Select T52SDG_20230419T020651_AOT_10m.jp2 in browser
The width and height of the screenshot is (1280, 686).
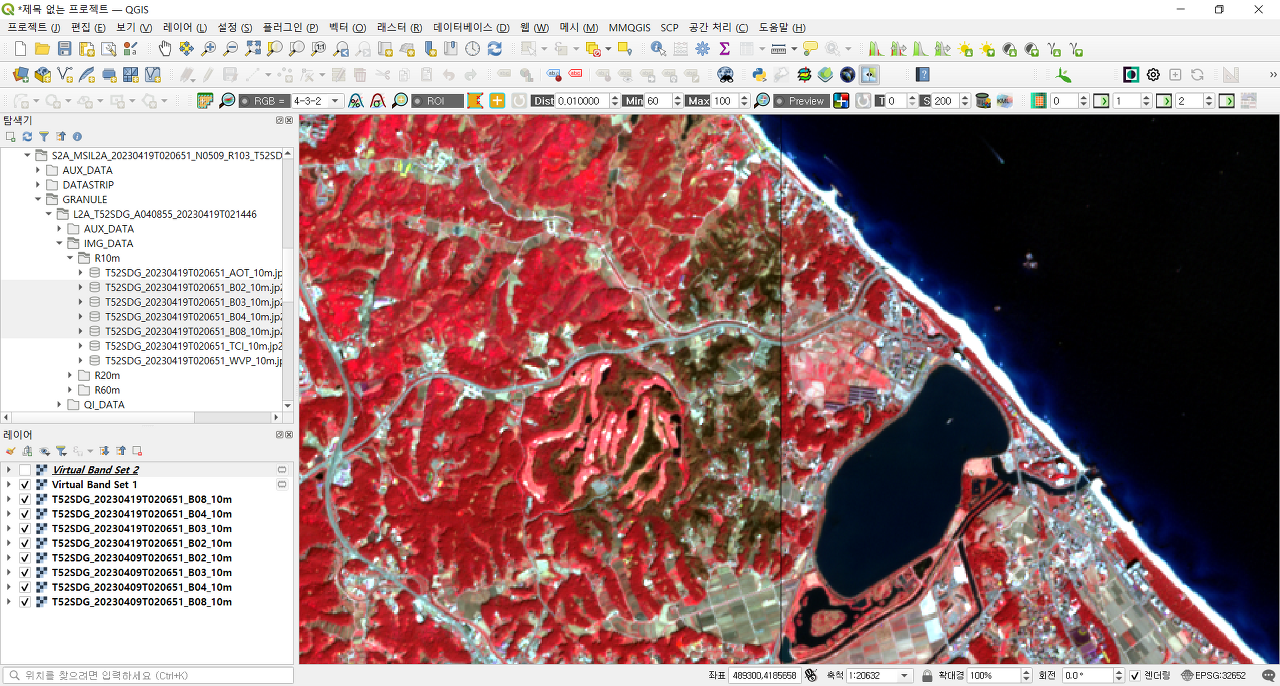point(193,273)
